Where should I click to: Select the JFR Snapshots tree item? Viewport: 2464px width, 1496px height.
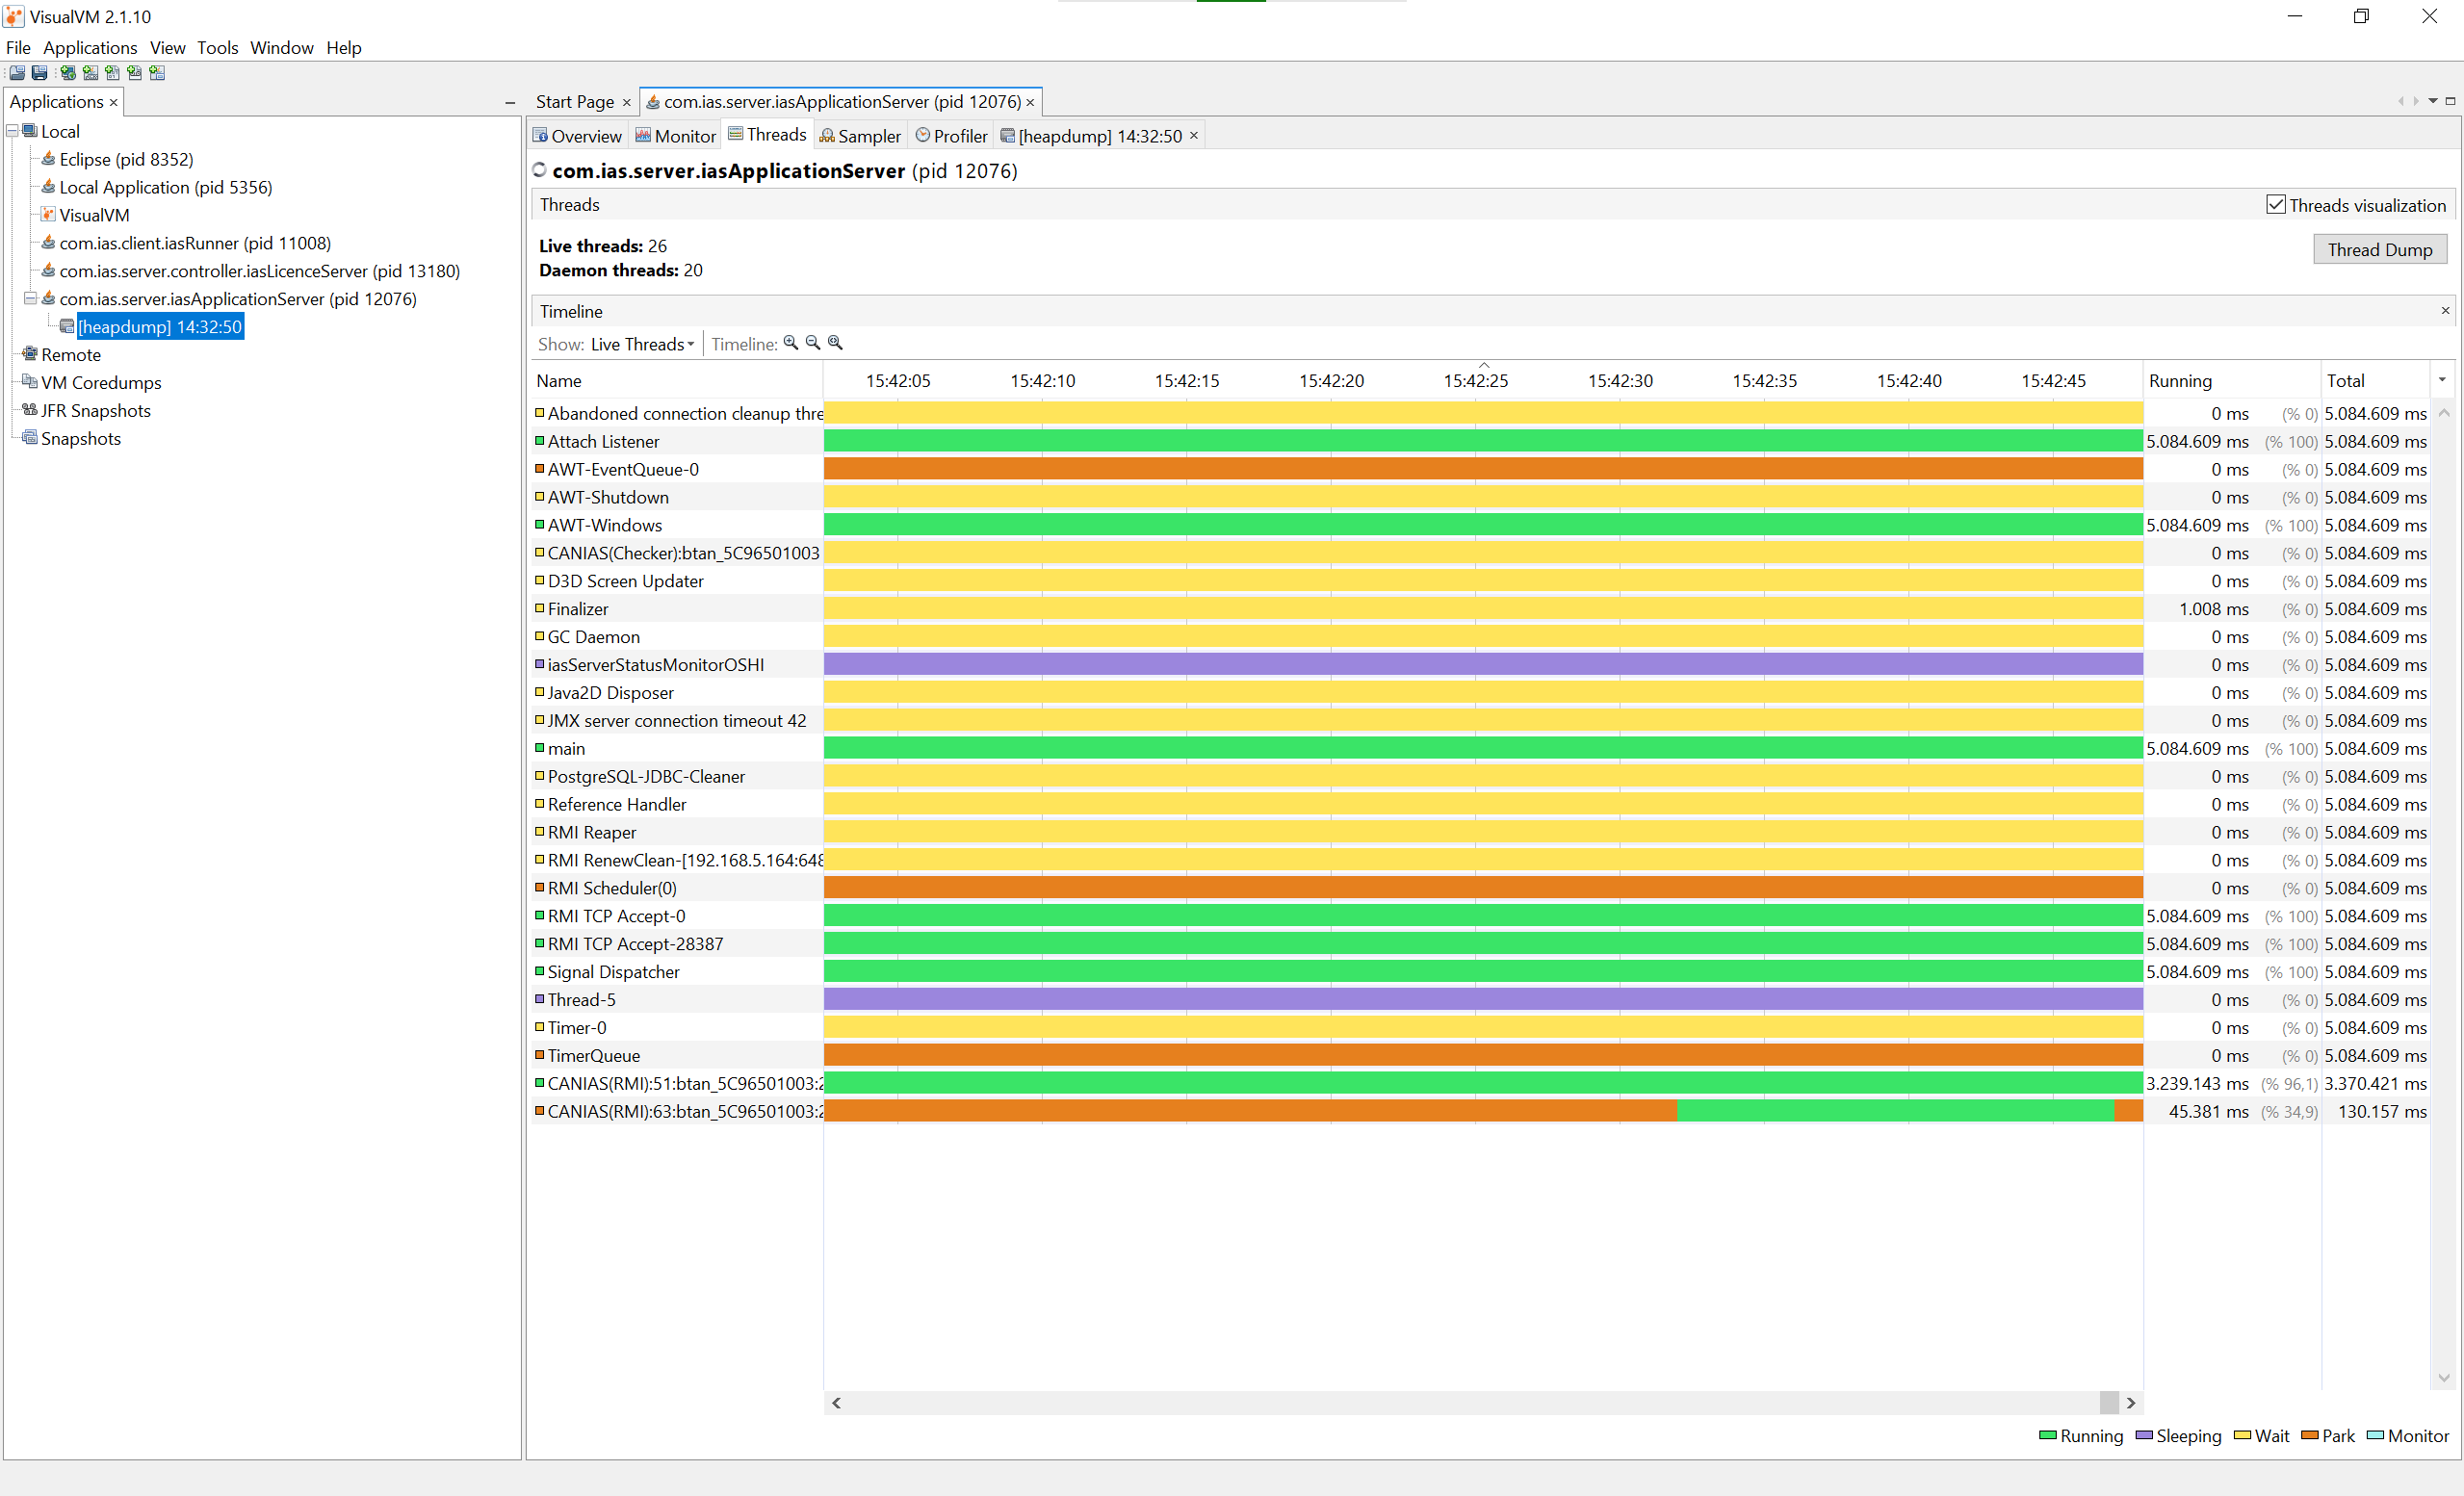click(x=96, y=410)
